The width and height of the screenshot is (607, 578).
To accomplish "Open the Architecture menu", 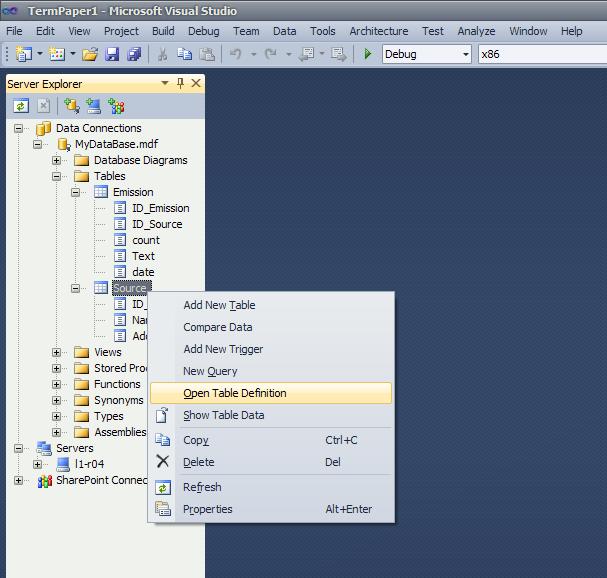I will pyautogui.click(x=379, y=31).
